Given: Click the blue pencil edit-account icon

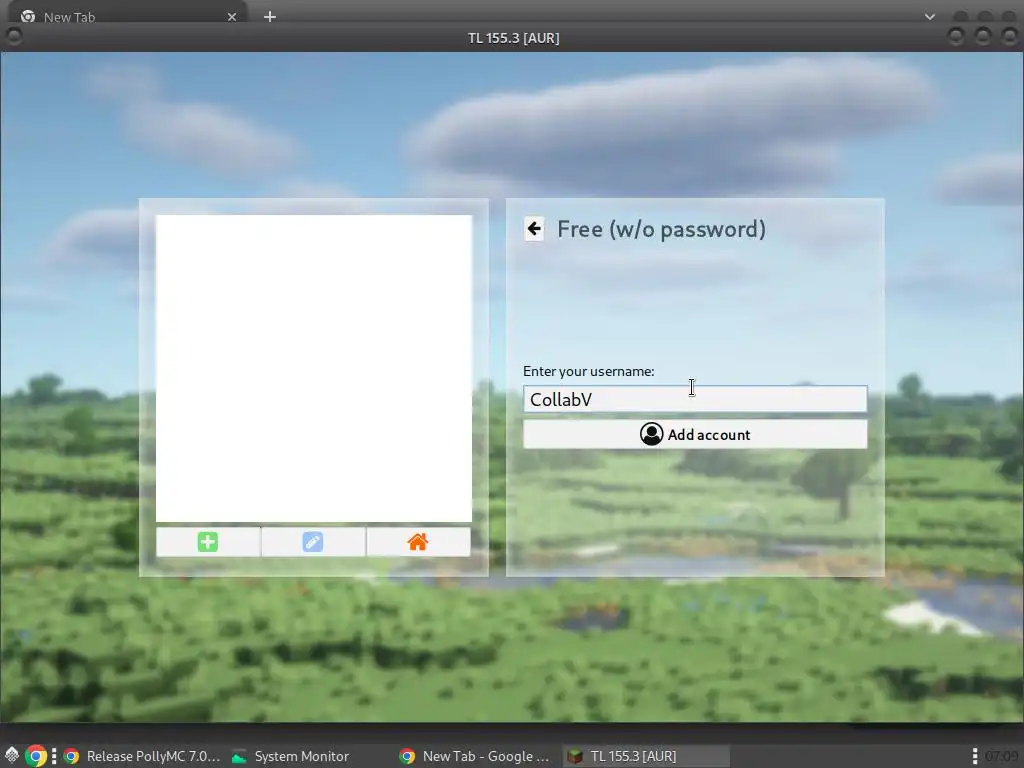Looking at the screenshot, I should click(313, 541).
